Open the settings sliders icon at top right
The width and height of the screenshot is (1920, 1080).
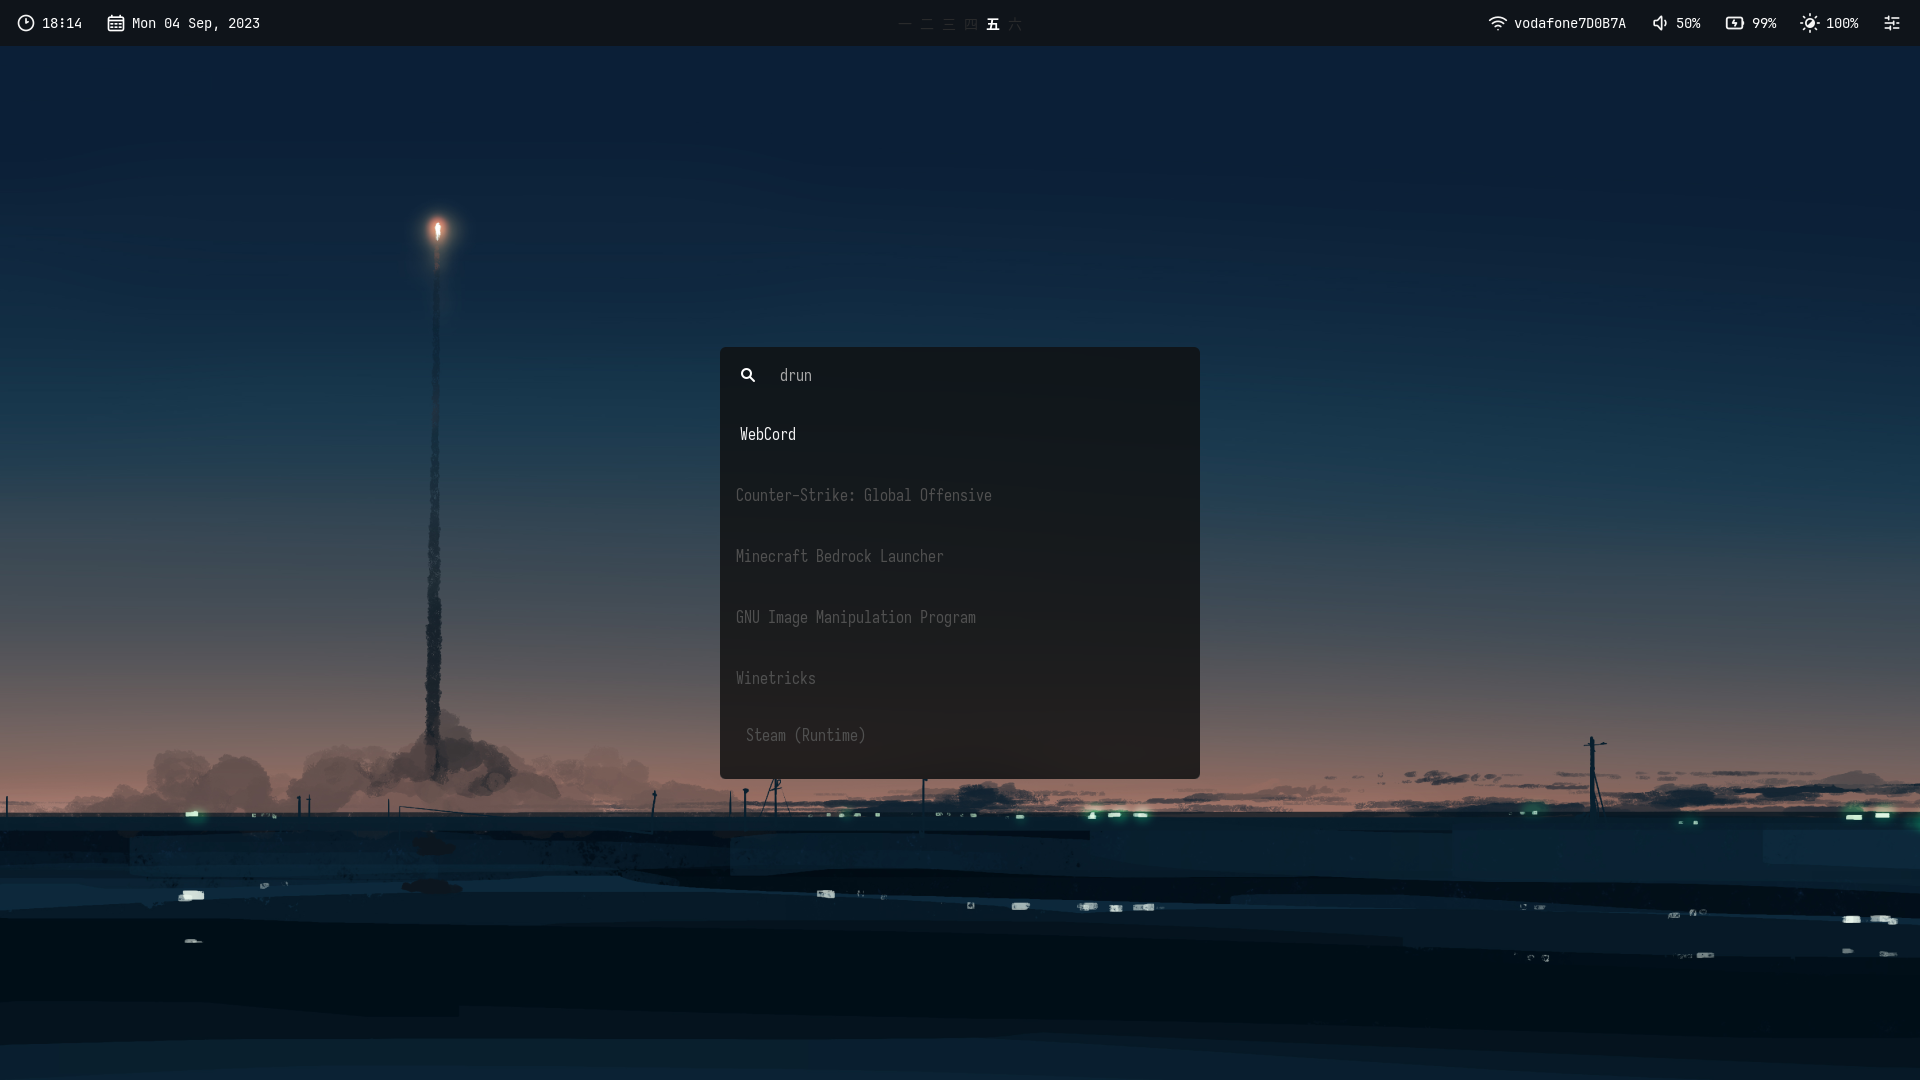point(1892,23)
